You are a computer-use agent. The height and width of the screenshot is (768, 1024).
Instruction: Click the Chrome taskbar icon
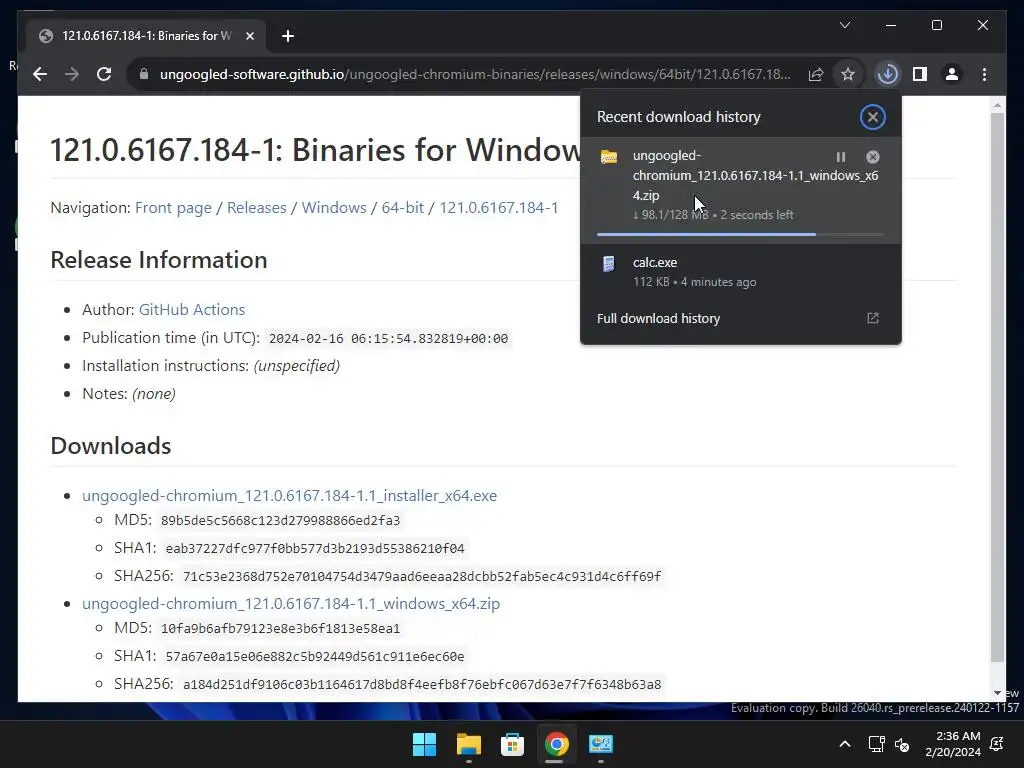point(556,744)
